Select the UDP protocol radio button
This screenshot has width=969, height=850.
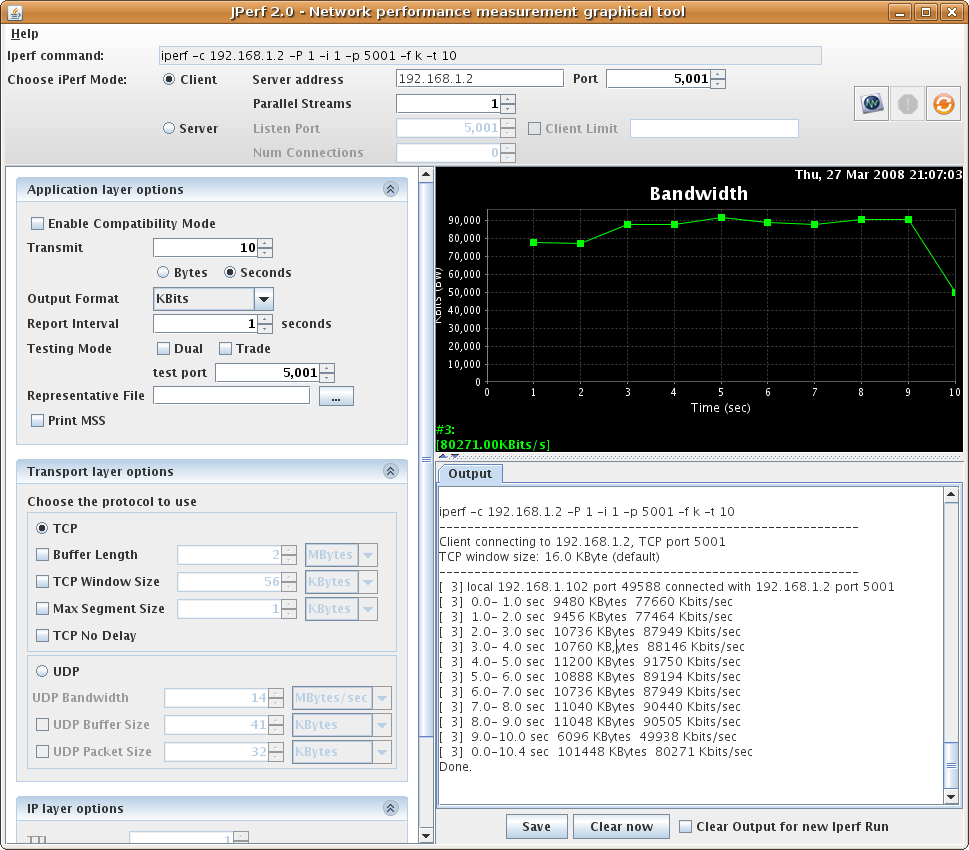tap(42, 671)
